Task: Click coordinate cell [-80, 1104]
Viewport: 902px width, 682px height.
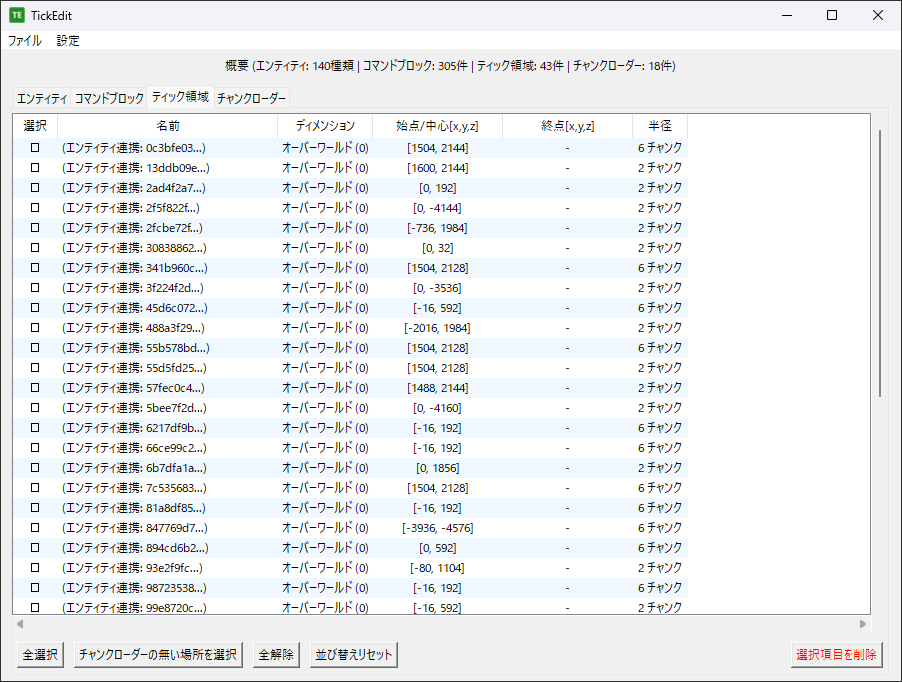Action: click(x=437, y=568)
